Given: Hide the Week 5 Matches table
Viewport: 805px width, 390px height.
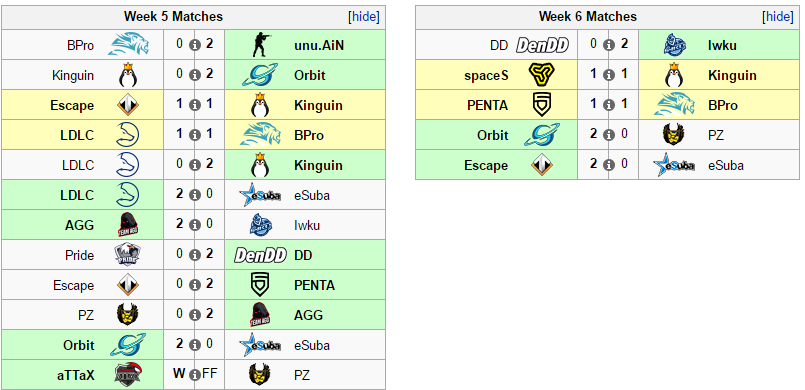Looking at the screenshot, I should click(x=364, y=16).
